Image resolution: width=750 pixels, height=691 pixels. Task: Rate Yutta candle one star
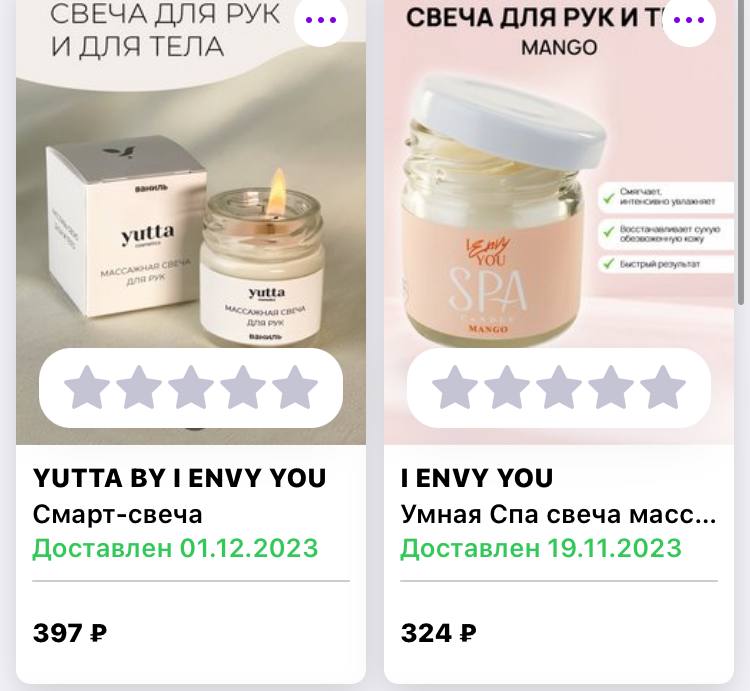point(87,388)
